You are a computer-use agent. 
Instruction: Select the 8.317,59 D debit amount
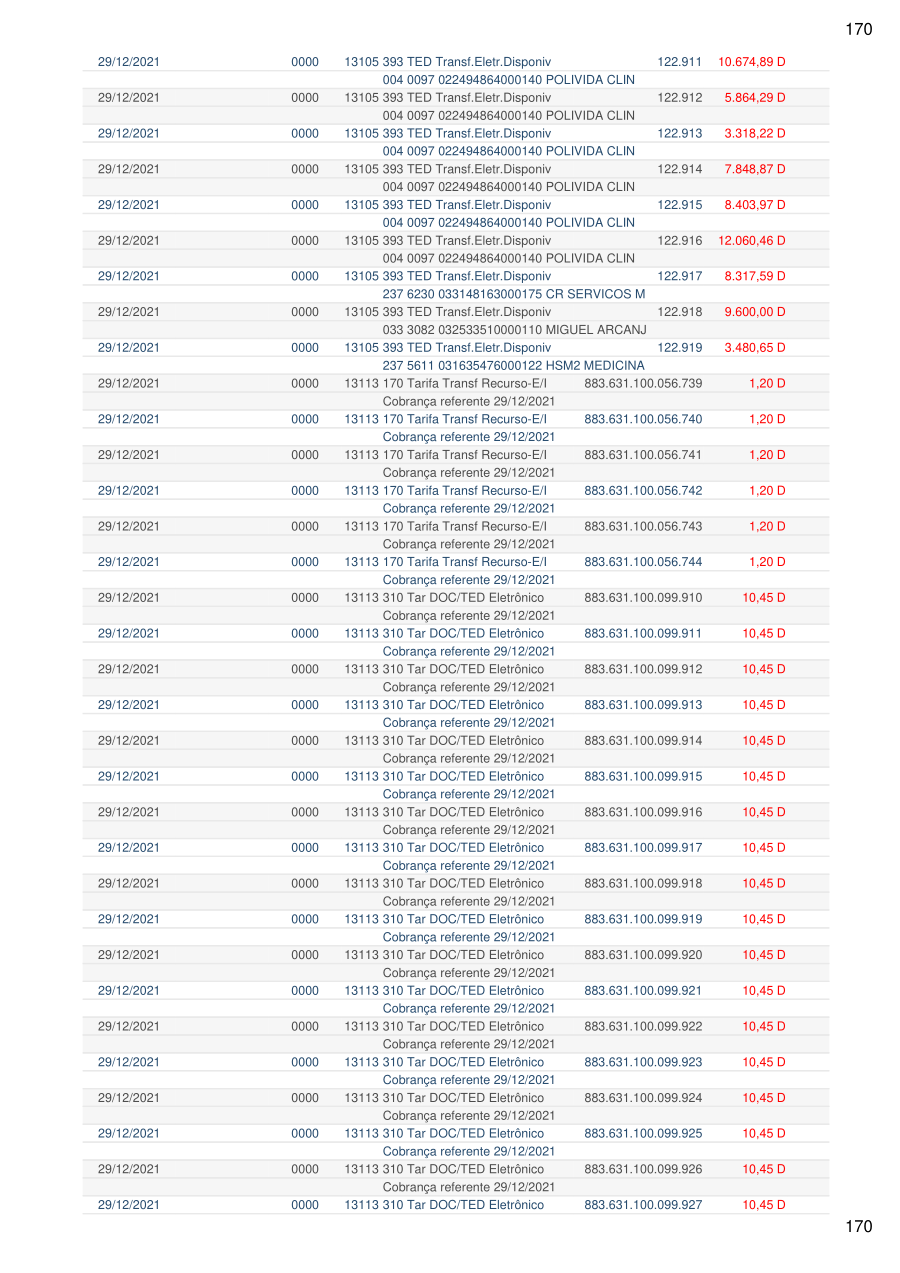click(754, 276)
